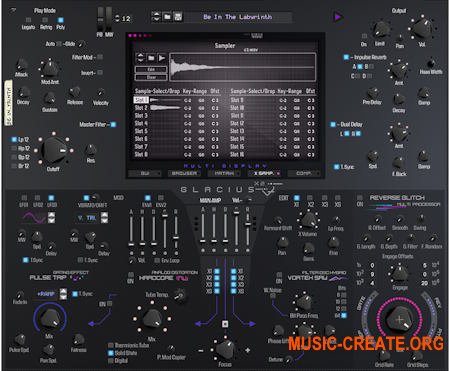Enable Retrig play mode
This screenshot has height=371, width=450.
tap(45, 20)
